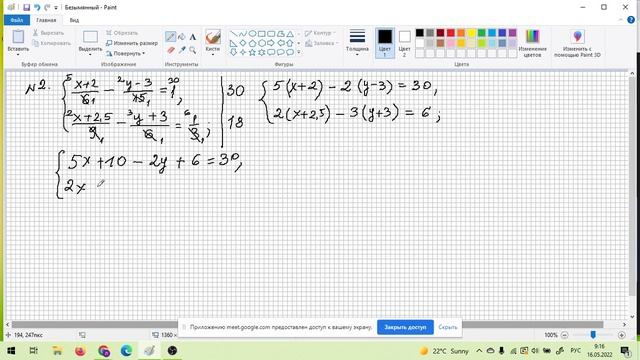Choose the five-point star shape
The height and width of the screenshot is (360, 640).
coord(252,52)
